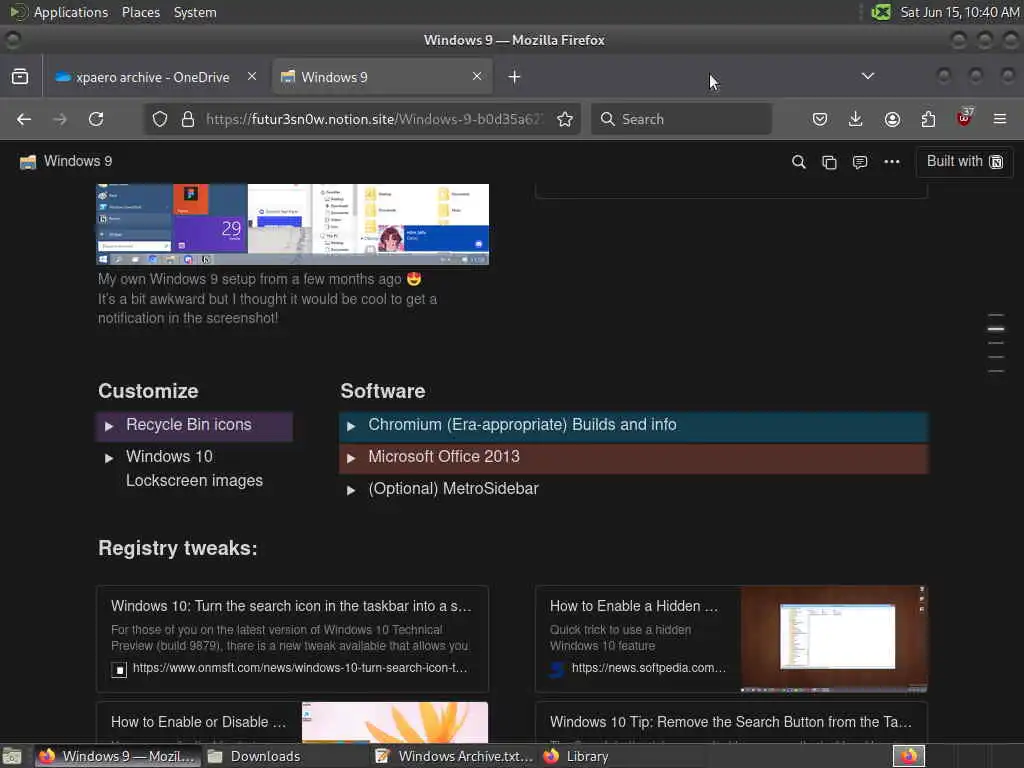Viewport: 1024px width, 768px height.
Task: Click the clock Sat Jun 15 10:40 AM
Action: (x=959, y=12)
